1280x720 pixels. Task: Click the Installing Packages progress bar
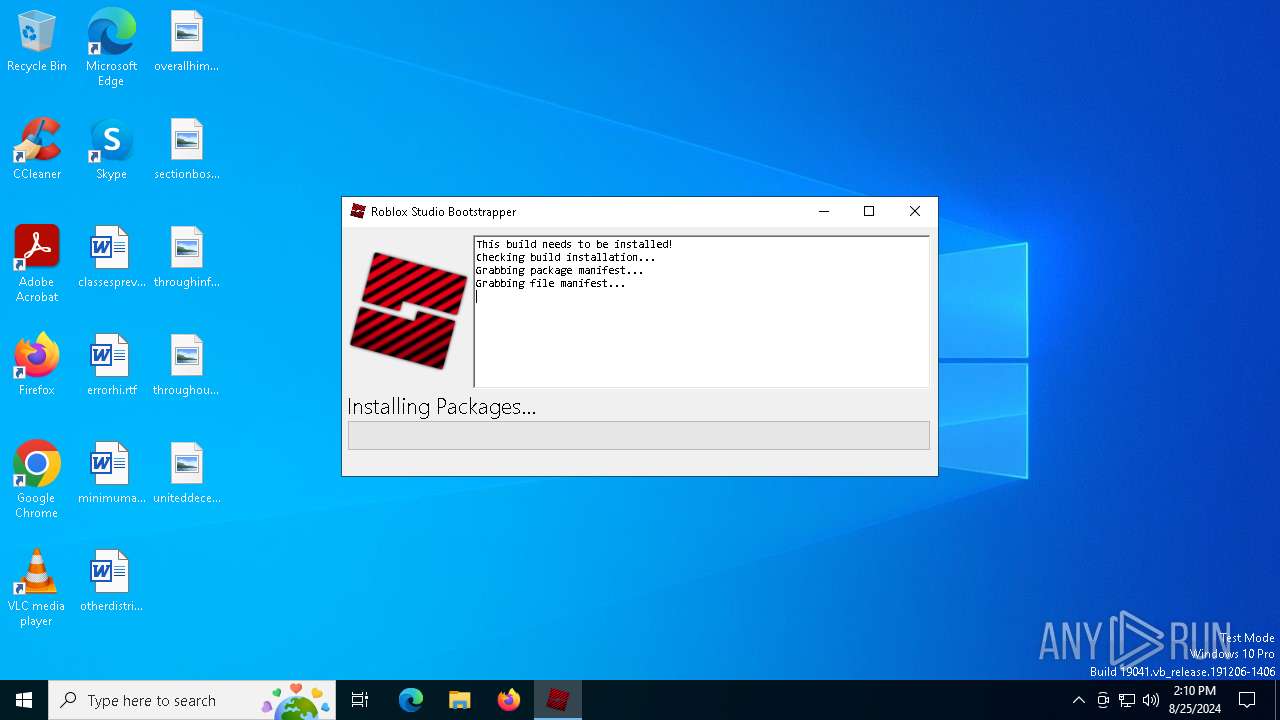639,435
